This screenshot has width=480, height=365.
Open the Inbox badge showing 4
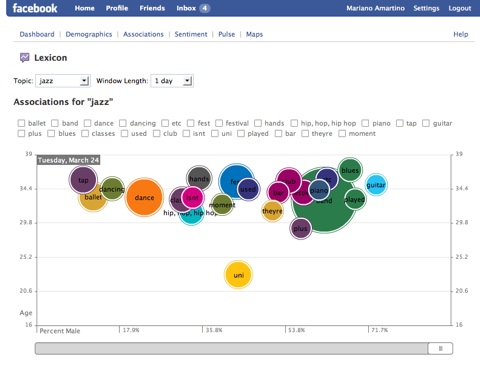[205, 8]
